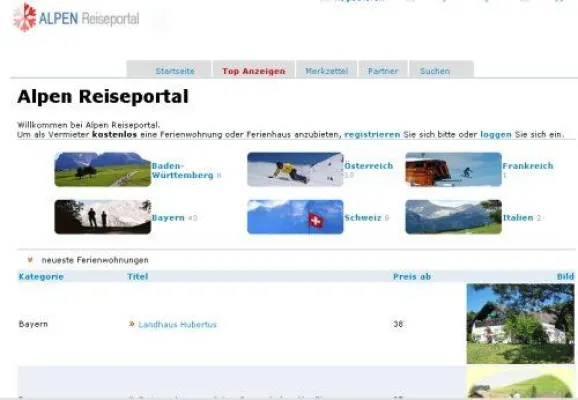Click the Schweiz Swiss flag thumbnail
The image size is (578, 400).
tap(295, 217)
